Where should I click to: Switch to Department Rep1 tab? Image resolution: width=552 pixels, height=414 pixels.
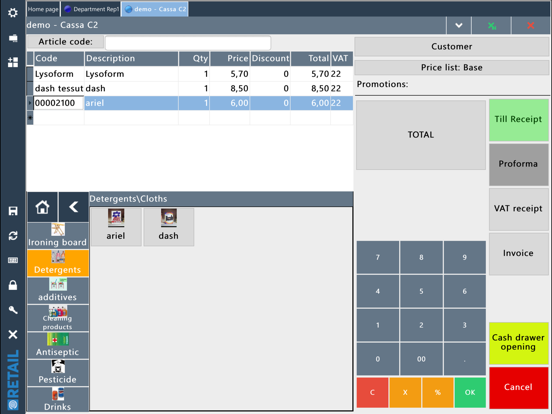pos(91,9)
